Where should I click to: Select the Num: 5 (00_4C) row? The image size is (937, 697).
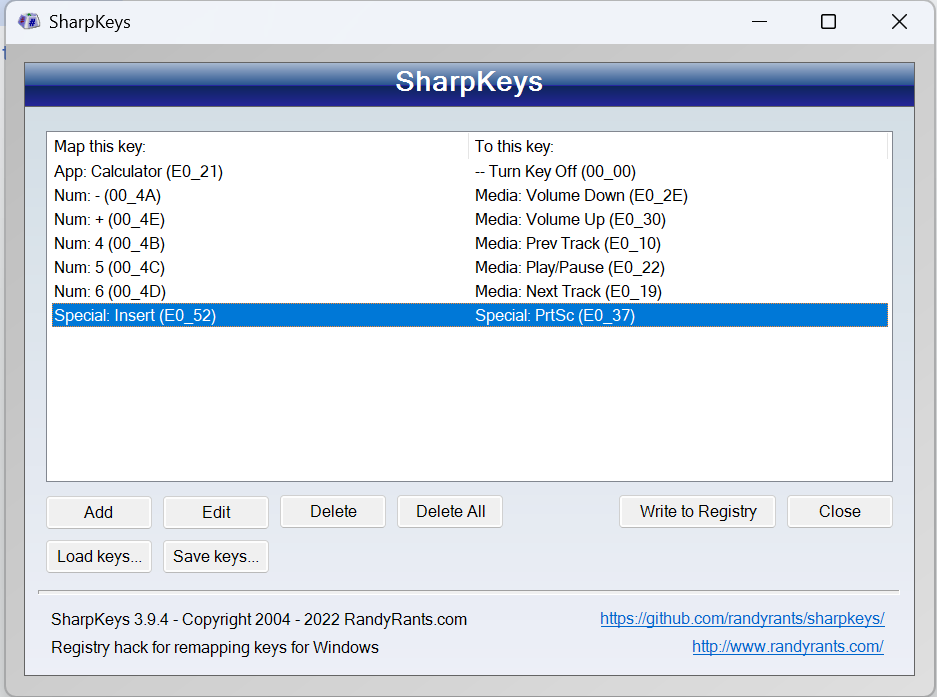click(470, 267)
